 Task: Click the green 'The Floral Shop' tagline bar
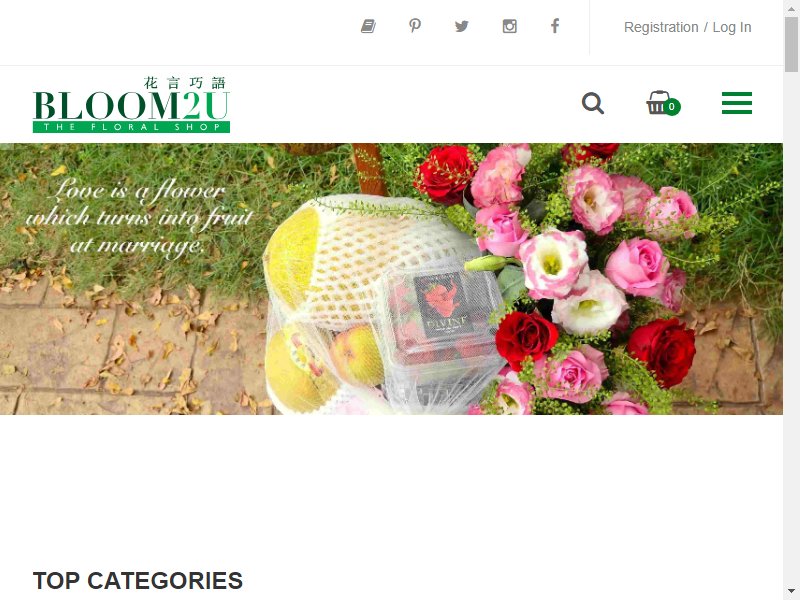click(x=131, y=127)
